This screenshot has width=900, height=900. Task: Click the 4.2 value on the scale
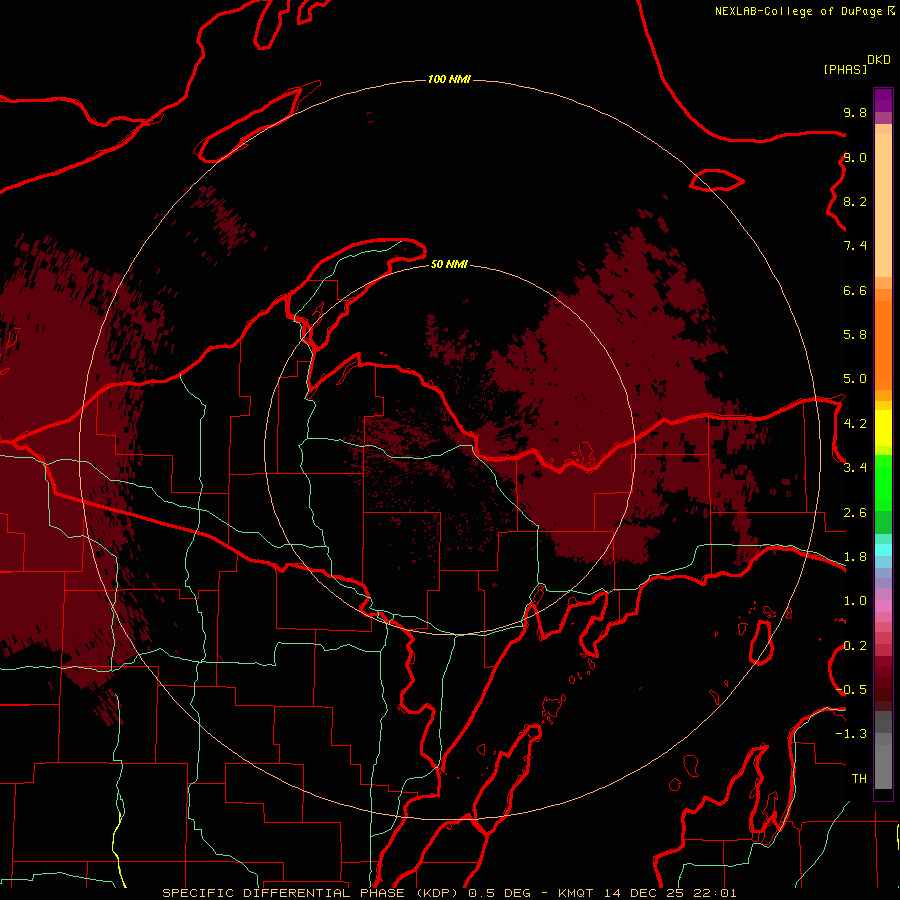855,424
